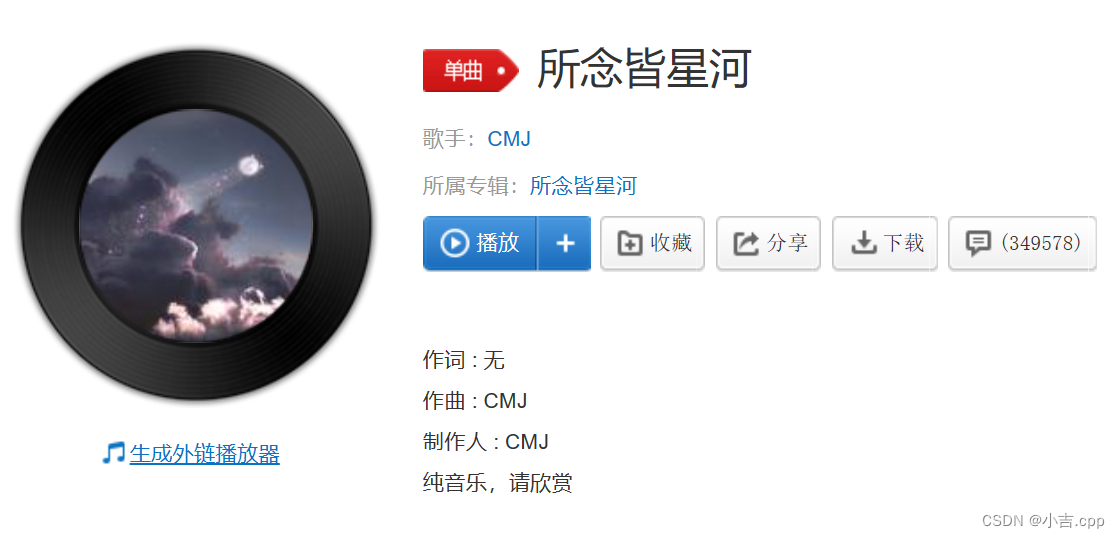The height and width of the screenshot is (538, 1120).
Task: Click the folder-plus collect icon
Action: point(629,244)
